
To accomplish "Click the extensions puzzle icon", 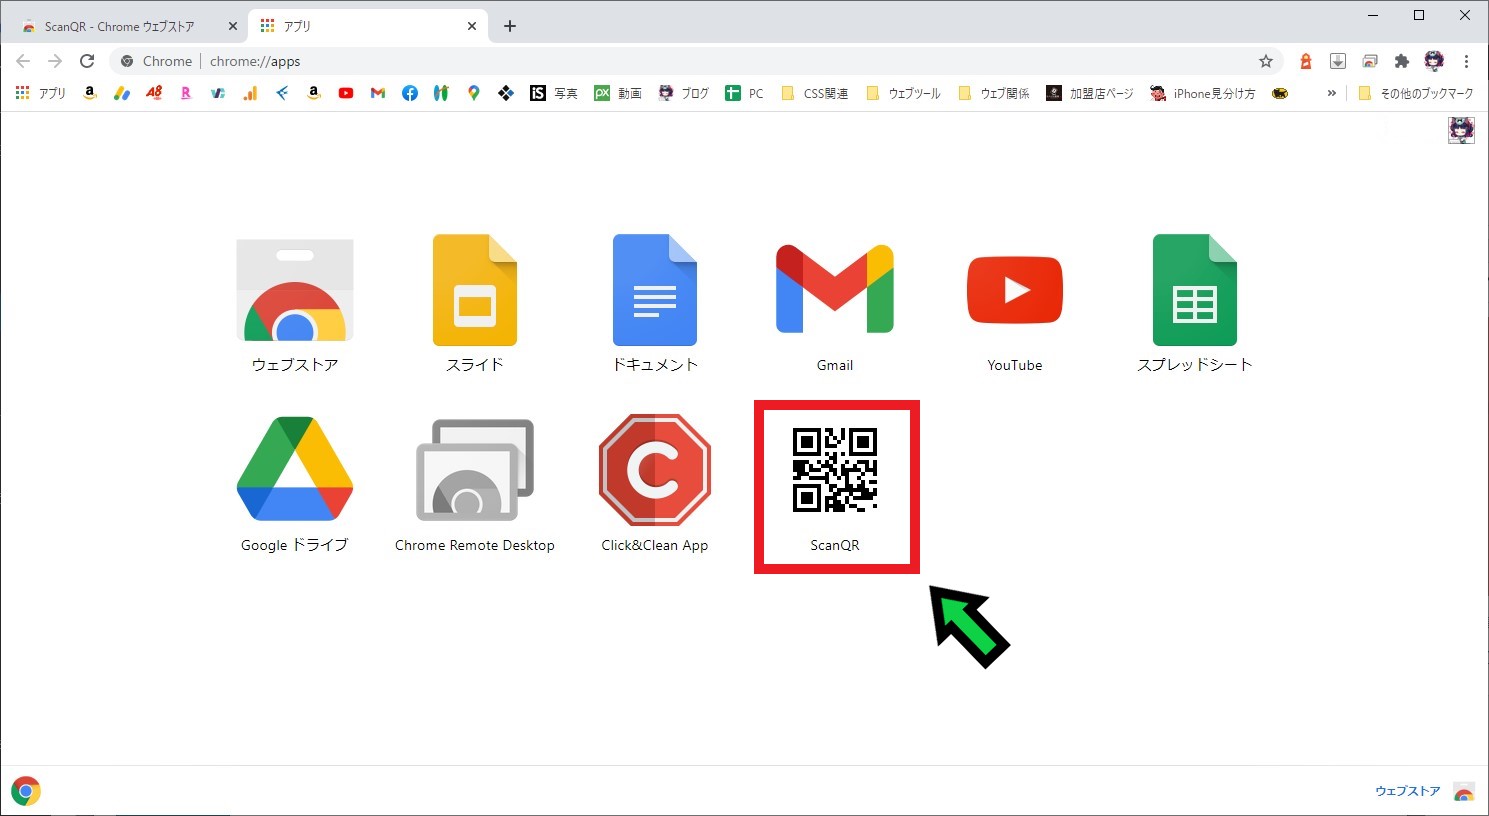I will [1402, 61].
